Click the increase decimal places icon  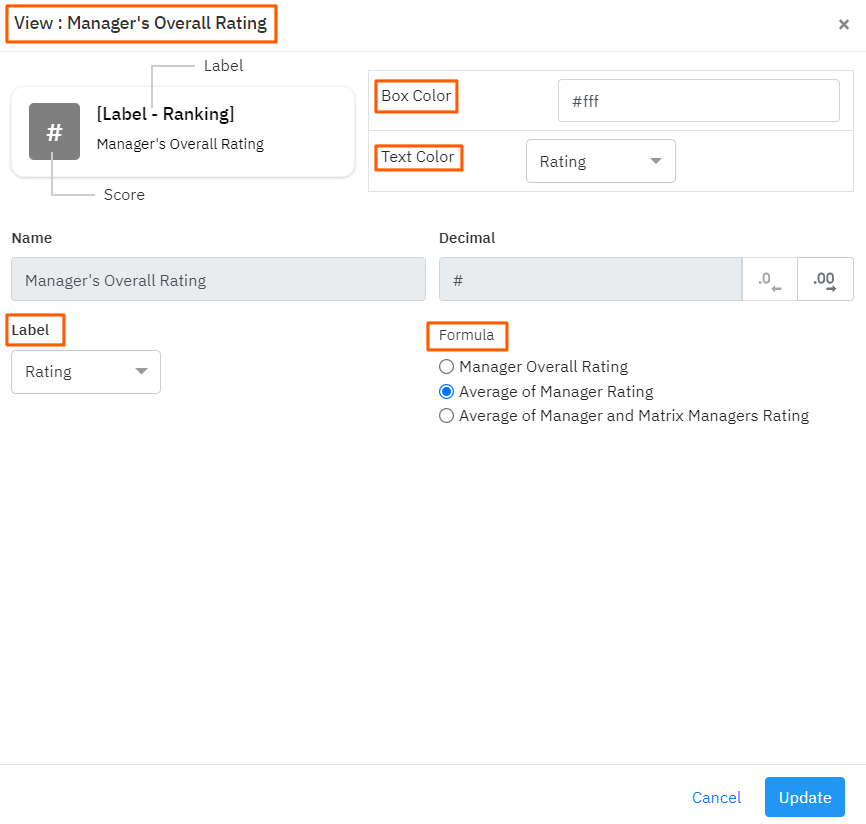click(x=825, y=280)
